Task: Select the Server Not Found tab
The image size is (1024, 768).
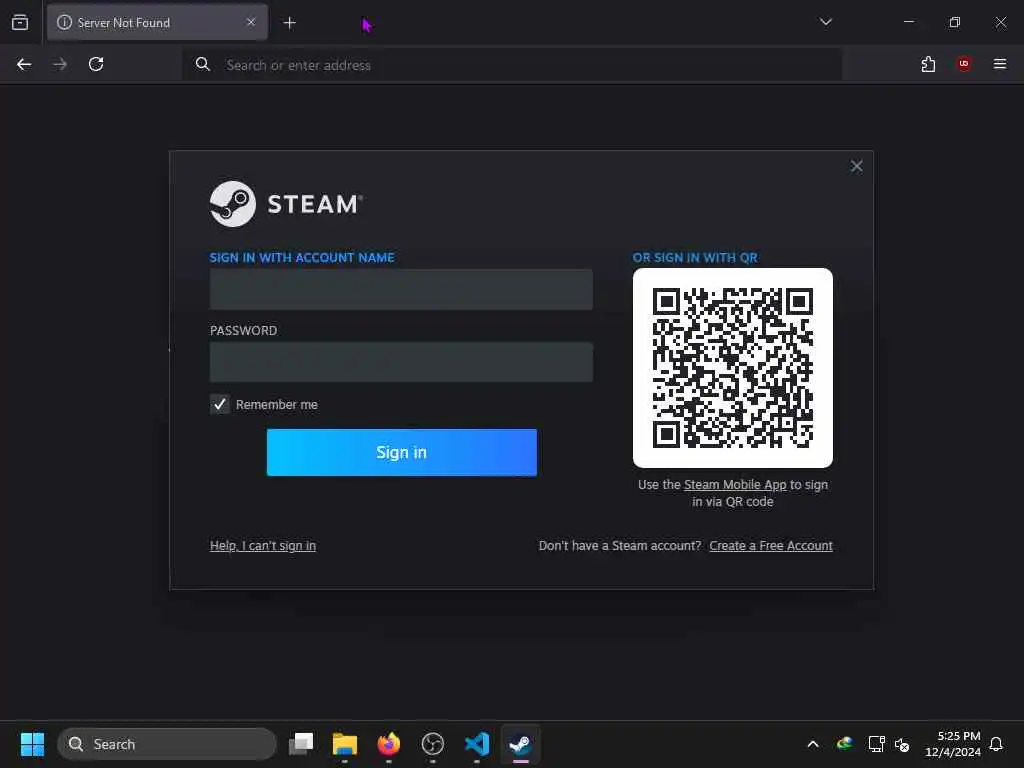Action: coord(157,23)
